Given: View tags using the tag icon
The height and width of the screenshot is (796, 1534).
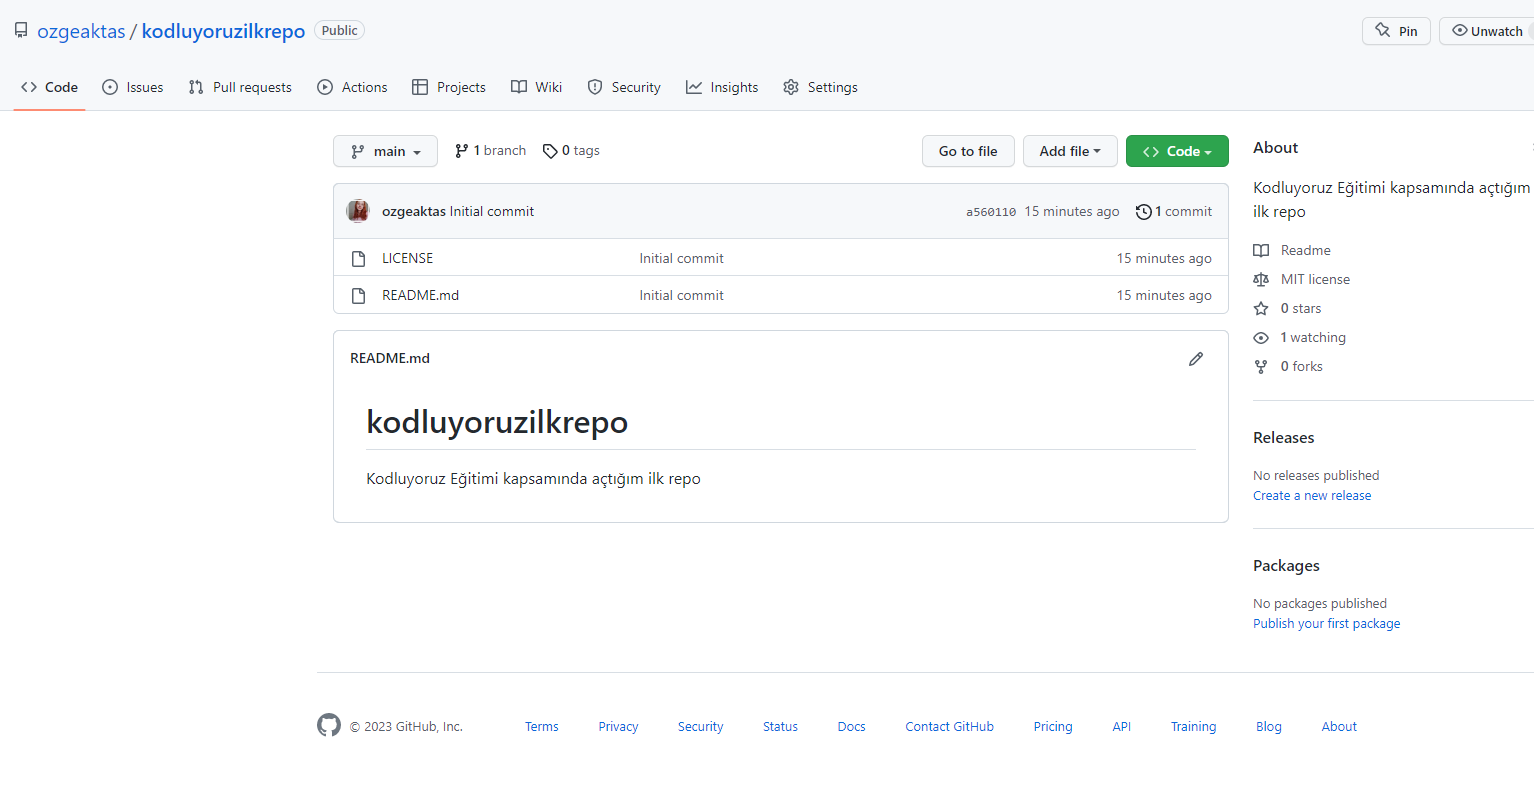Looking at the screenshot, I should point(550,150).
